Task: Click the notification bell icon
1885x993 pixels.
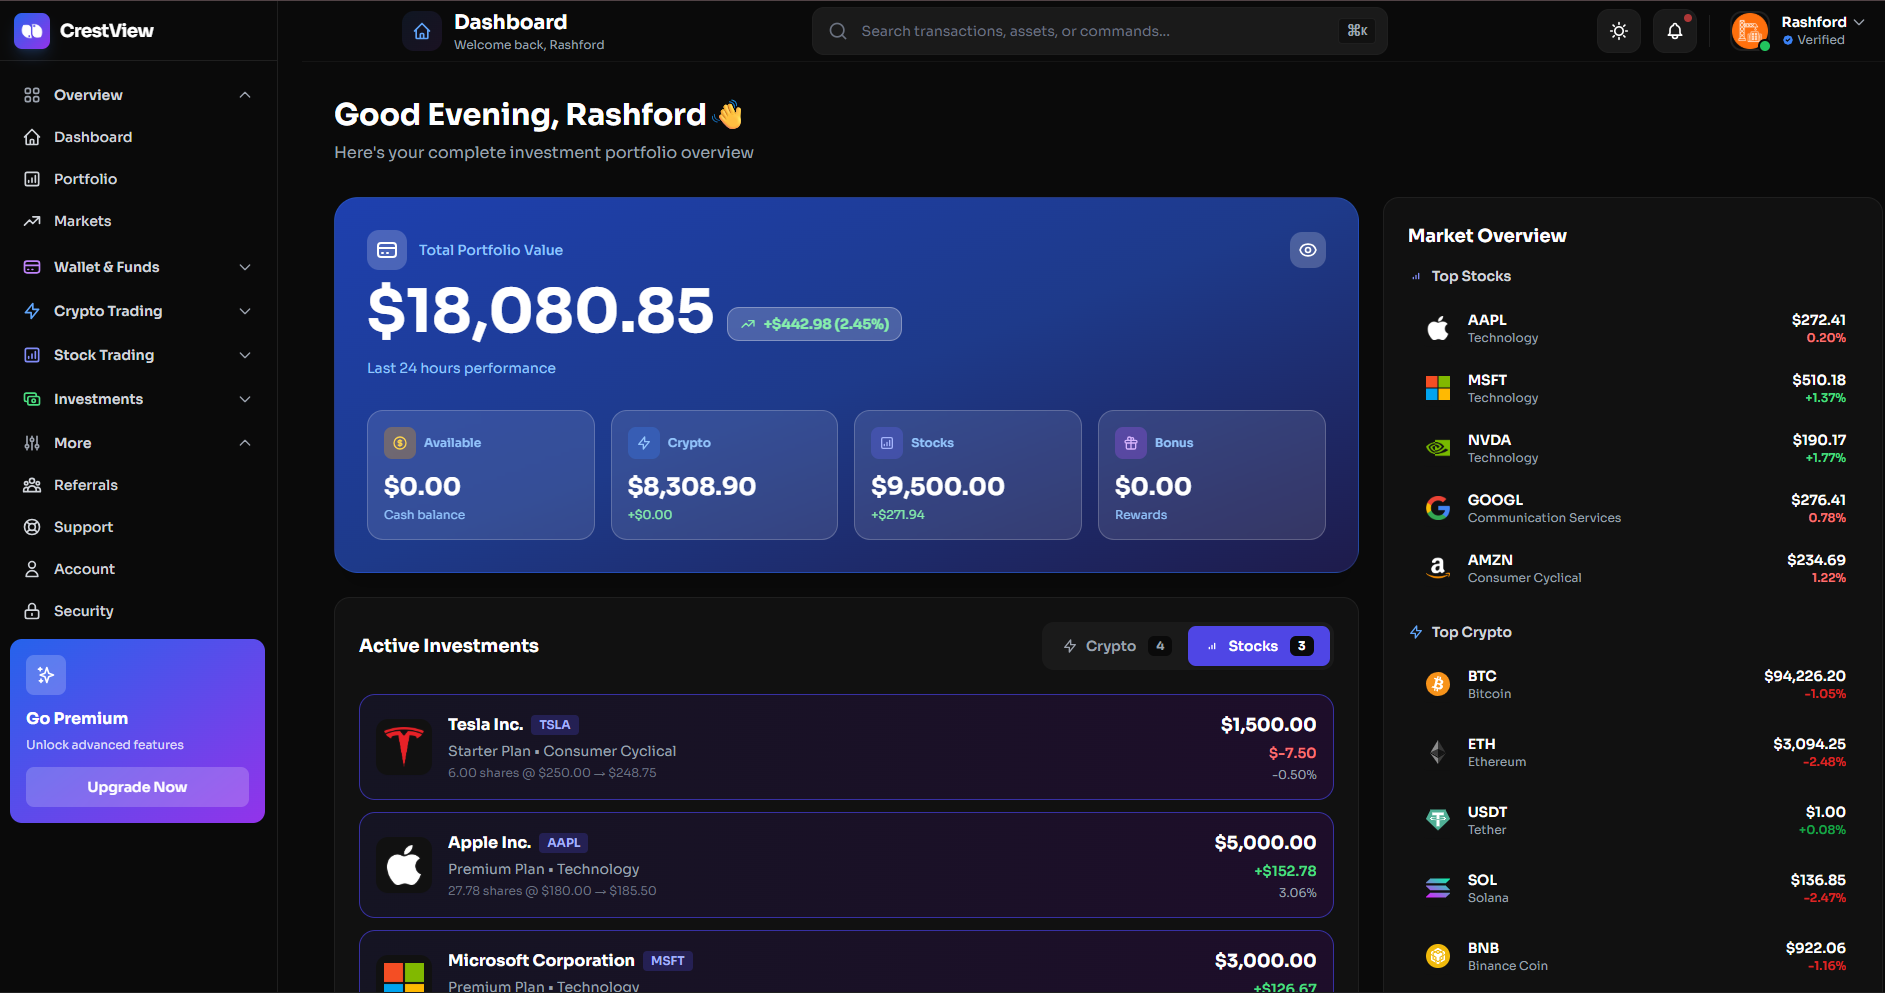Action: pyautogui.click(x=1675, y=30)
